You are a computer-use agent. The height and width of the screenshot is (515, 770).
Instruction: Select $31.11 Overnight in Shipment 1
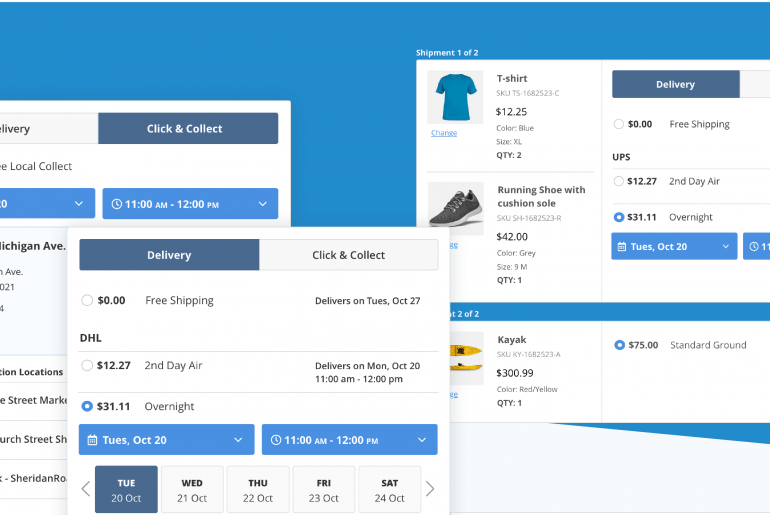coord(619,217)
